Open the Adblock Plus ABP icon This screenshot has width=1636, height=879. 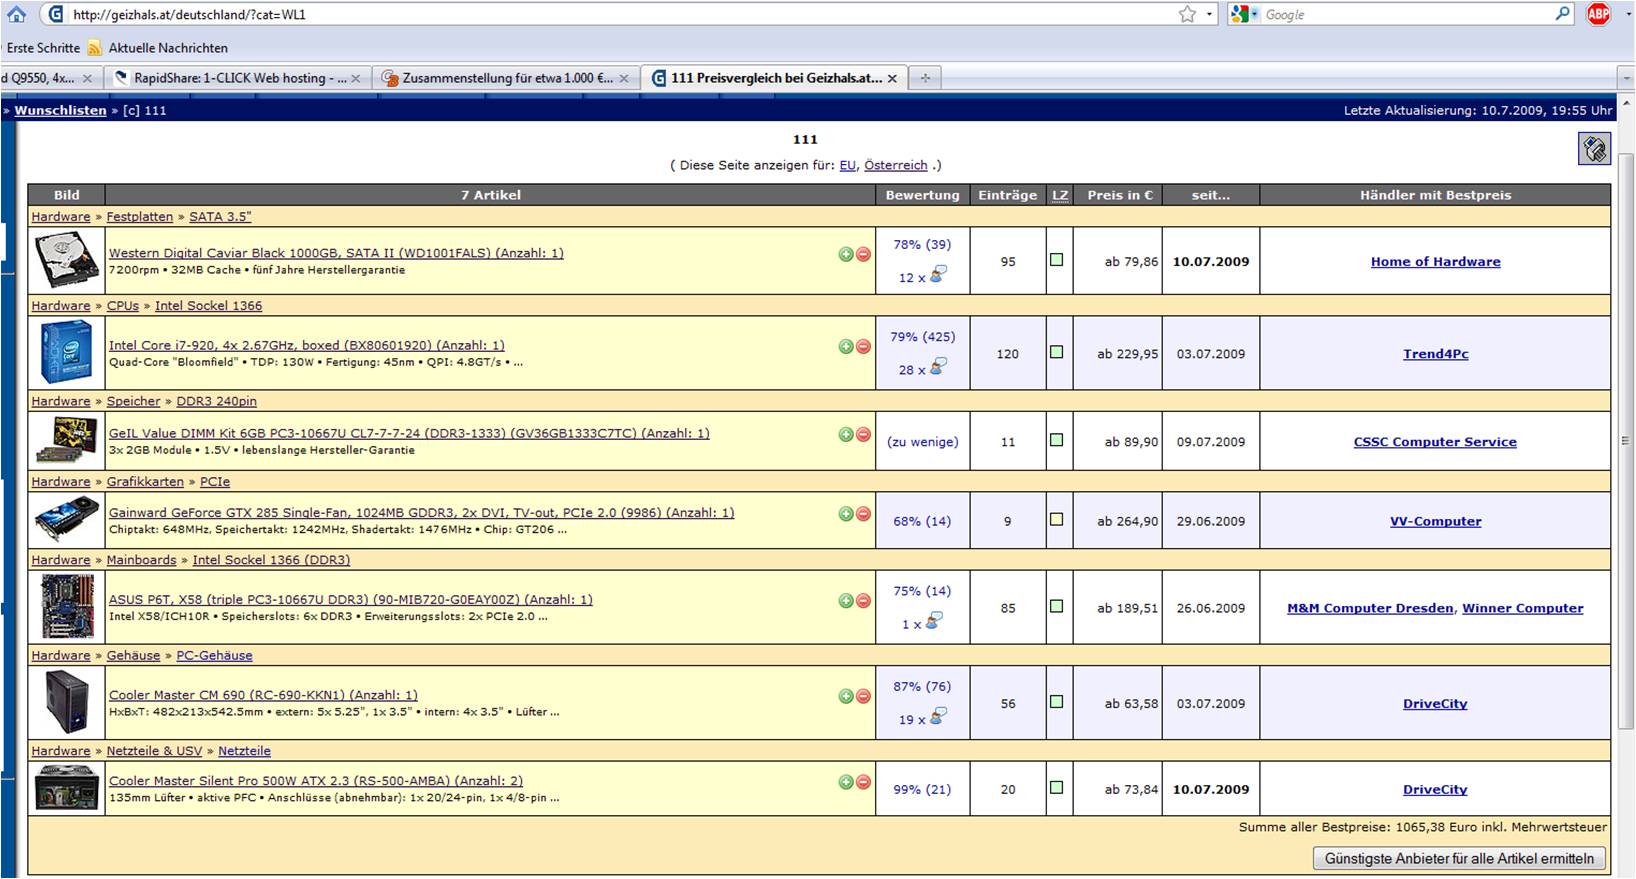pos(1599,14)
